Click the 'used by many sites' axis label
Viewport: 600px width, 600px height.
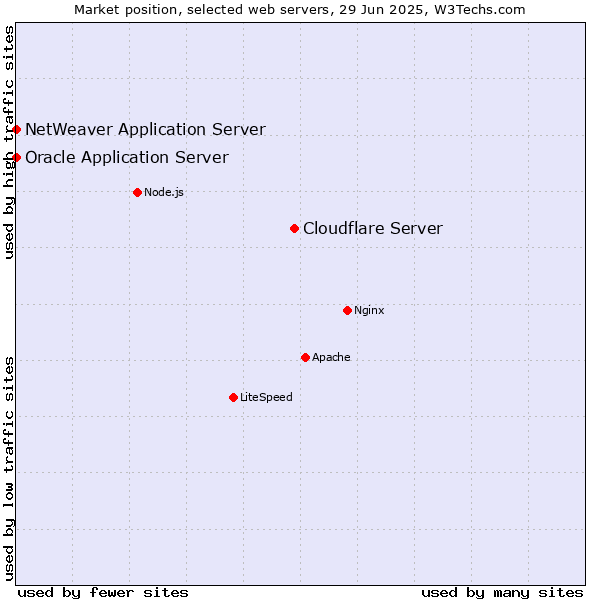click(x=502, y=593)
